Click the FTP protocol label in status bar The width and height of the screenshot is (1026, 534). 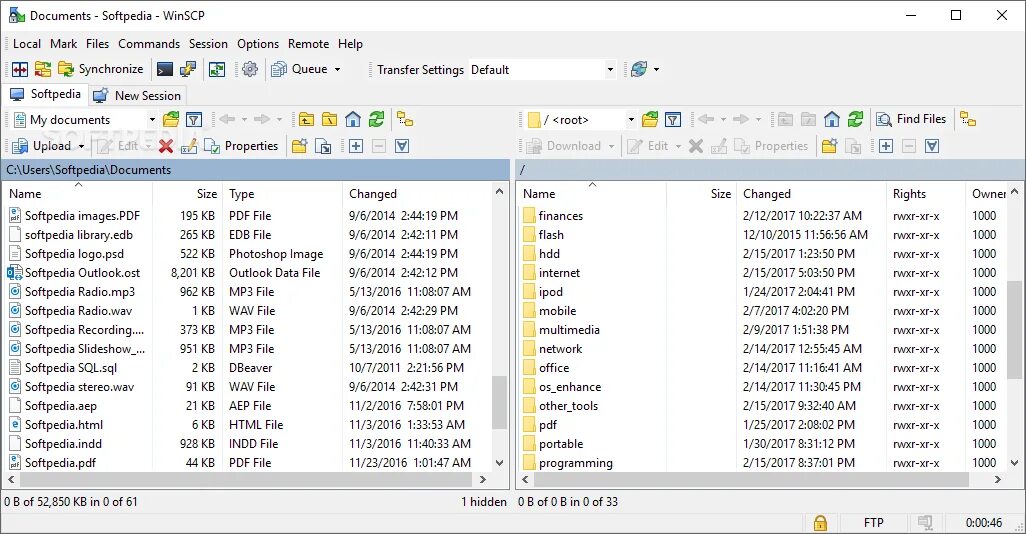coord(874,523)
